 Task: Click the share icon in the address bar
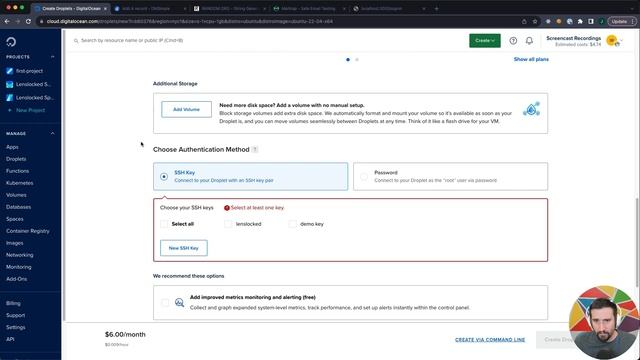tap(524, 21)
